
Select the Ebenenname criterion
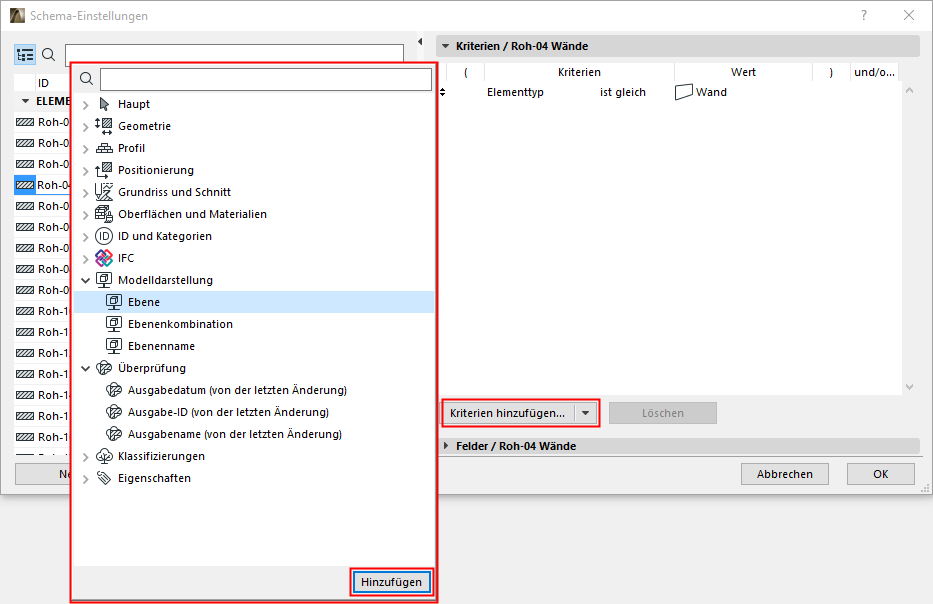253,346
